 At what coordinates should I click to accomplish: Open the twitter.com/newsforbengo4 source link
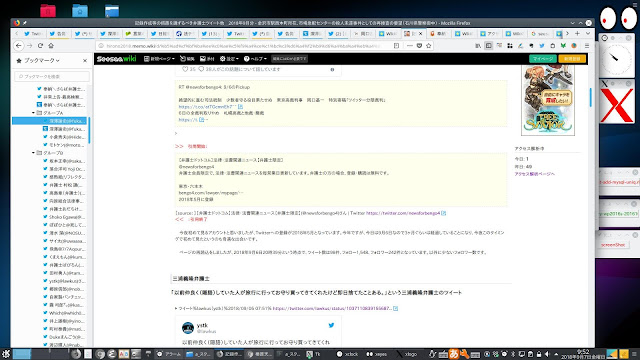(403, 213)
